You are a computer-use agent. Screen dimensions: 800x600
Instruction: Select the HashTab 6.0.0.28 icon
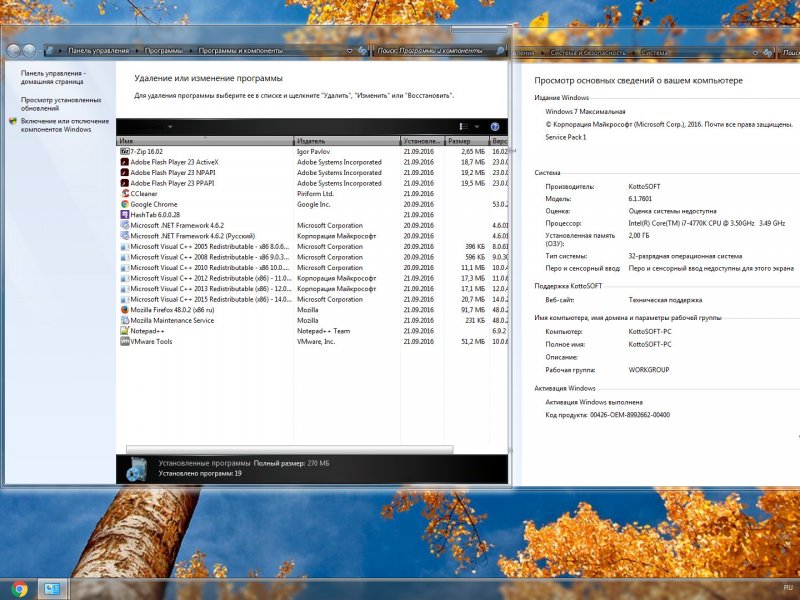(x=124, y=215)
